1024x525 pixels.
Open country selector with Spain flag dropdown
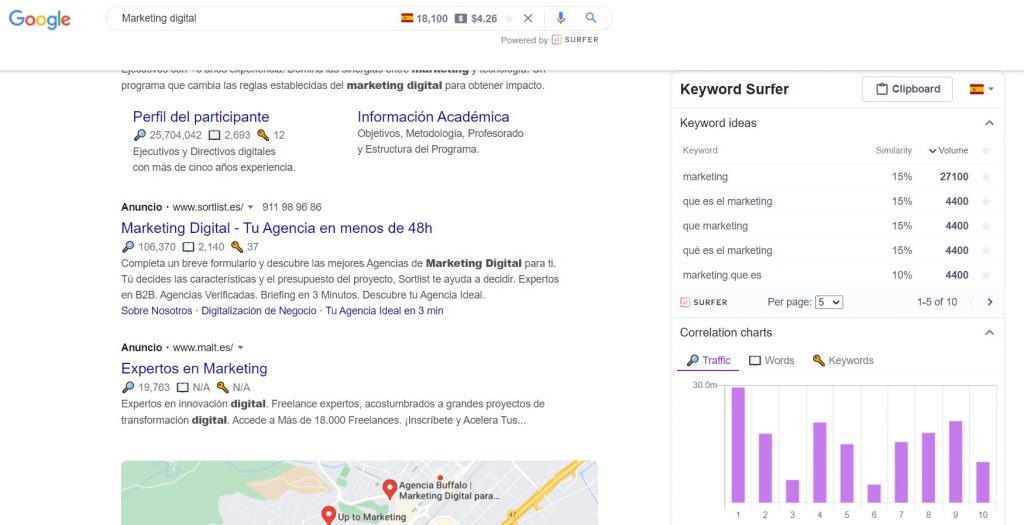pyautogui.click(x=982, y=89)
